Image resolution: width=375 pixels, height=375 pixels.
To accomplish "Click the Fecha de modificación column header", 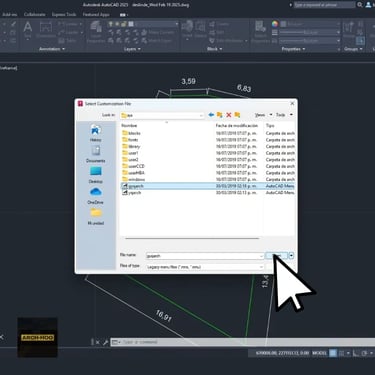I will coord(237,126).
